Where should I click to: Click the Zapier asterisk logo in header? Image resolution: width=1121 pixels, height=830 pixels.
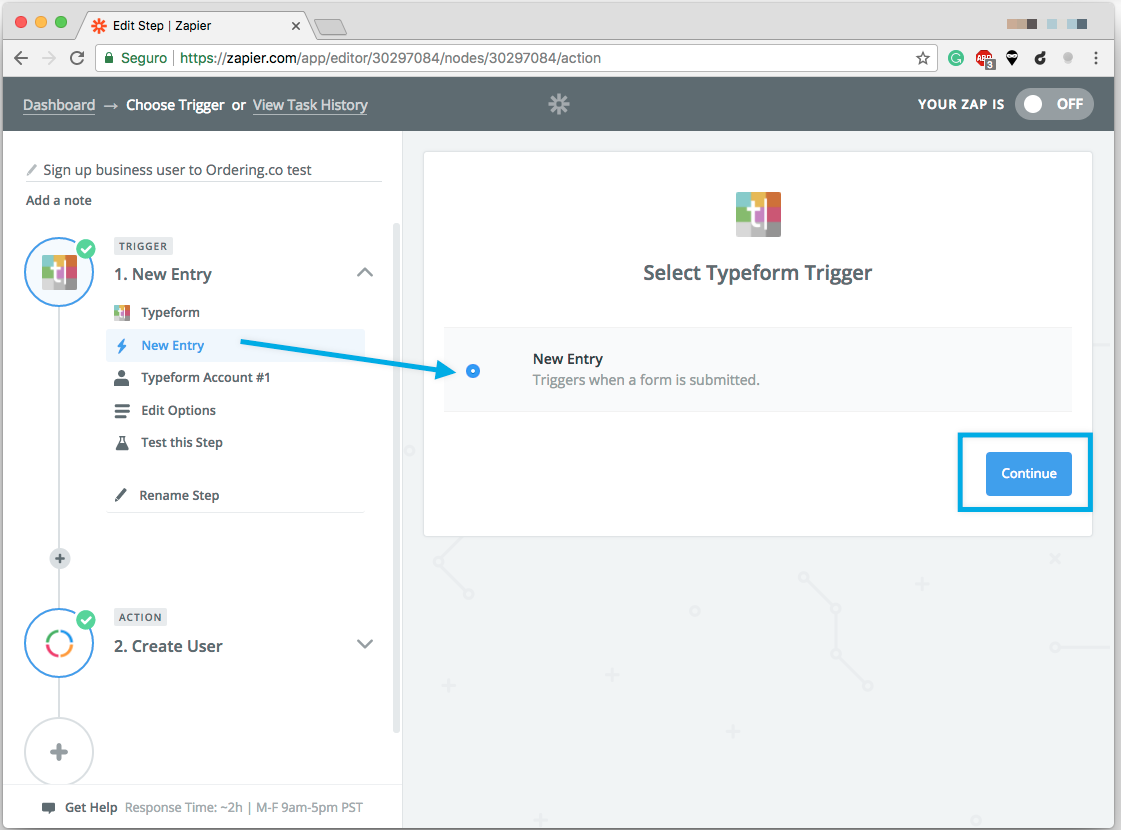coord(558,104)
